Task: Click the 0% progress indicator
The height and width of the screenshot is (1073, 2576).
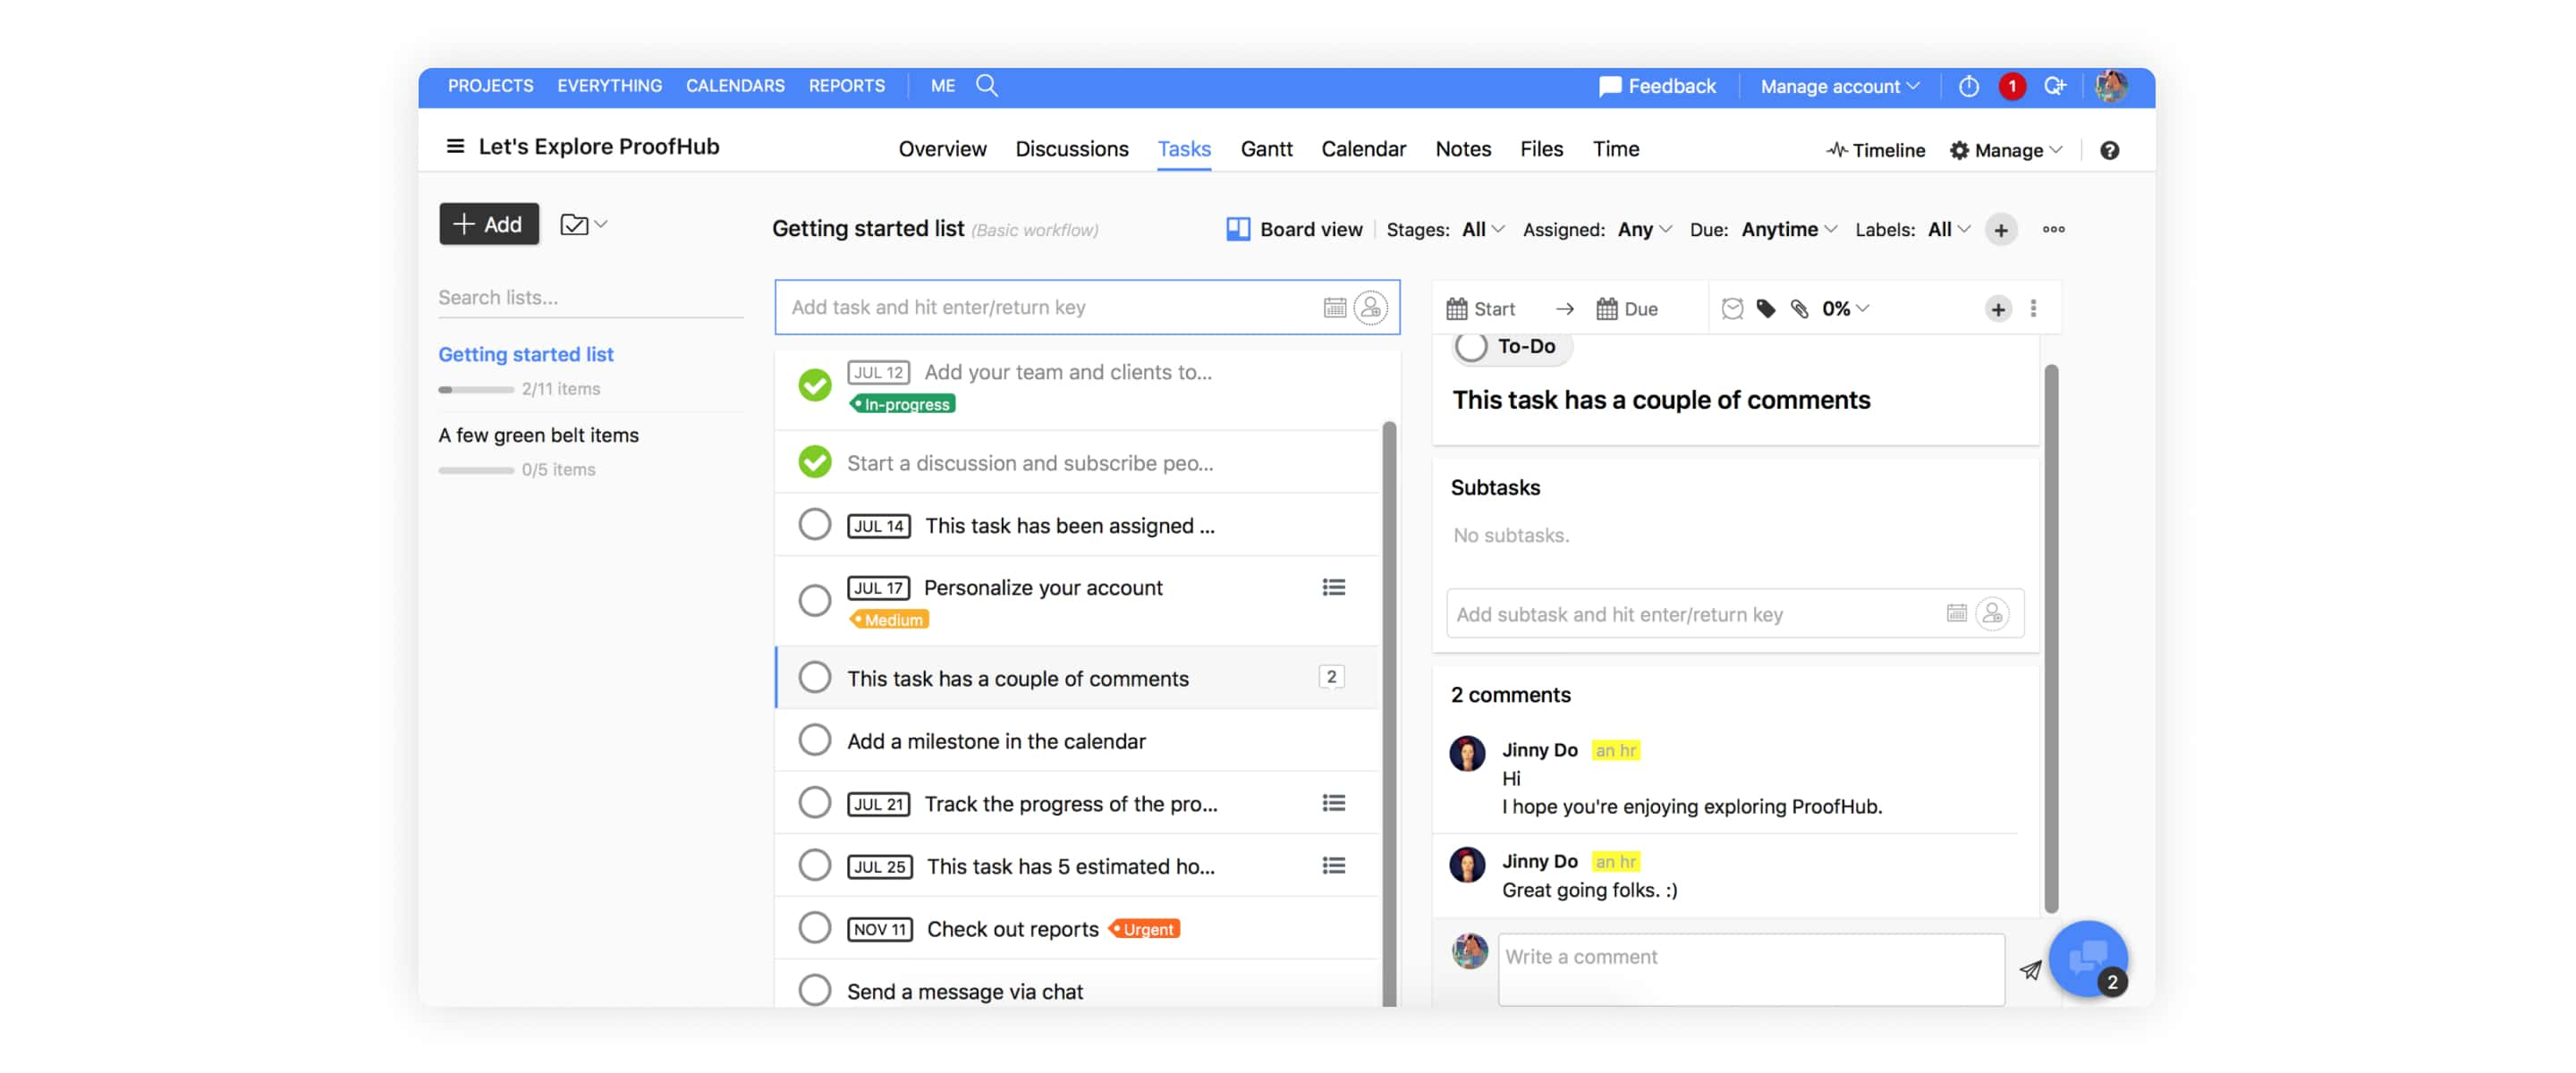Action: coord(1843,308)
